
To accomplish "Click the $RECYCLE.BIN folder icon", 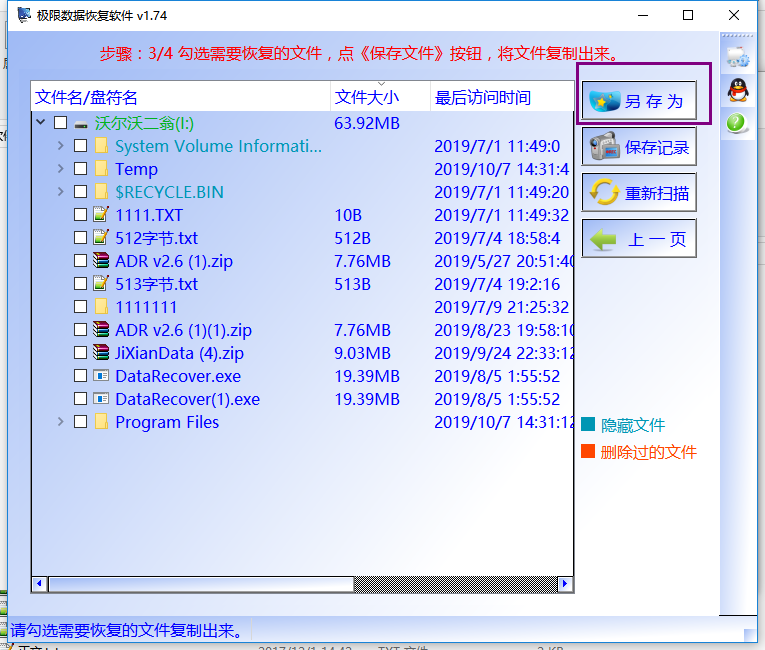I will tap(101, 191).
